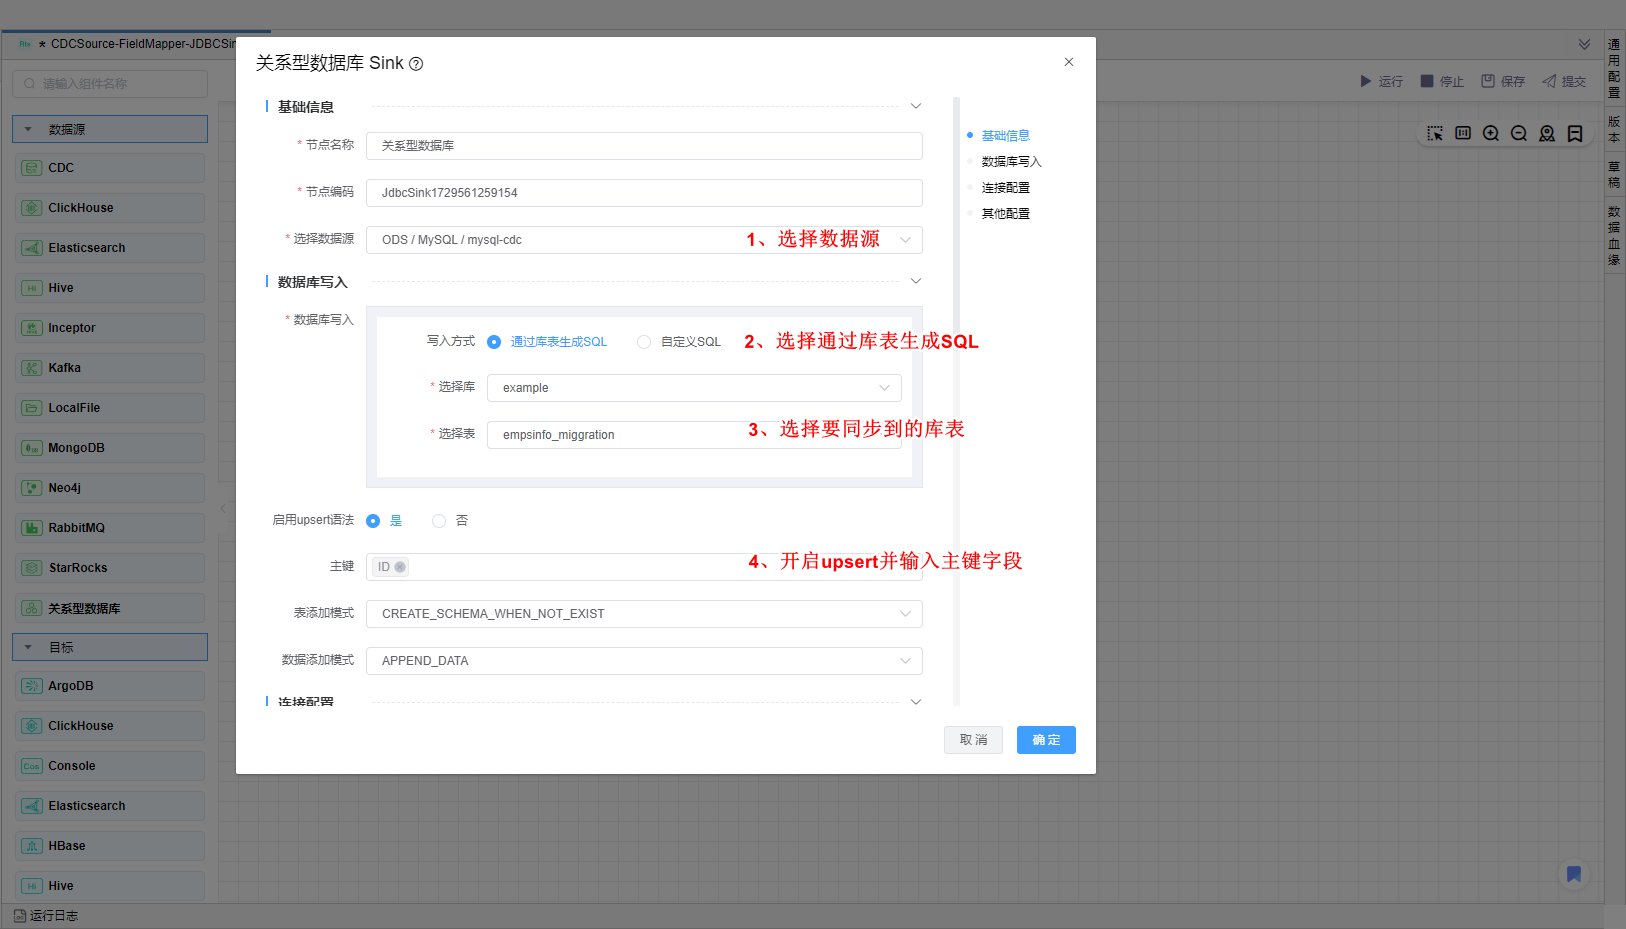Remove the ID tag from primary key field

coord(400,567)
